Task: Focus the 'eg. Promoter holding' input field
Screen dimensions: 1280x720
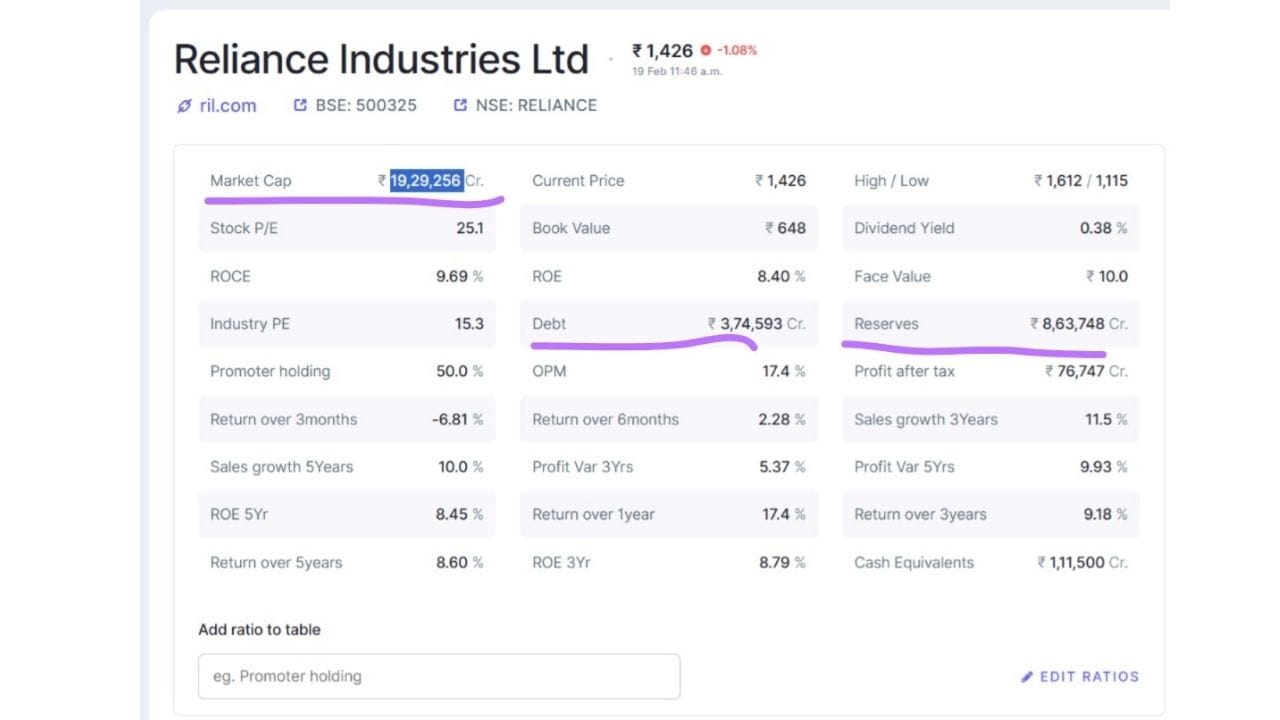Action: [439, 676]
